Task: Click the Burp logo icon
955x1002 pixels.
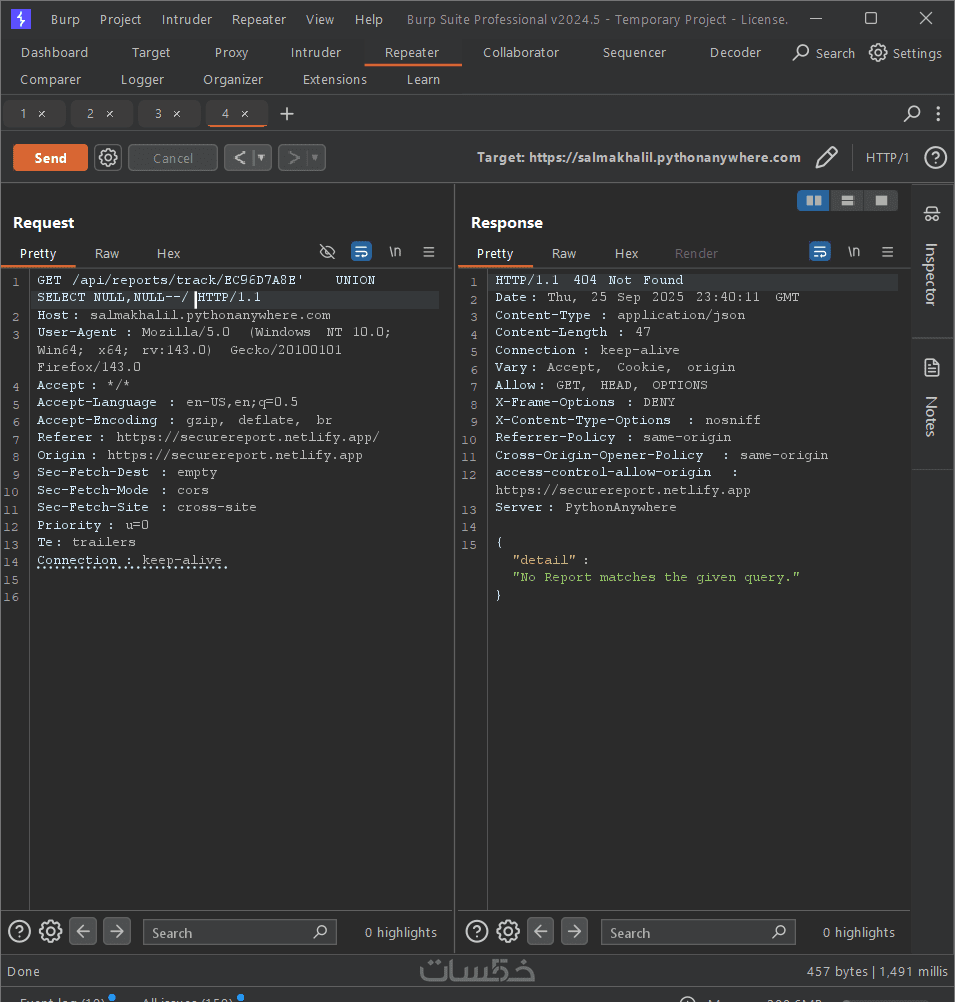Action: [x=20, y=19]
